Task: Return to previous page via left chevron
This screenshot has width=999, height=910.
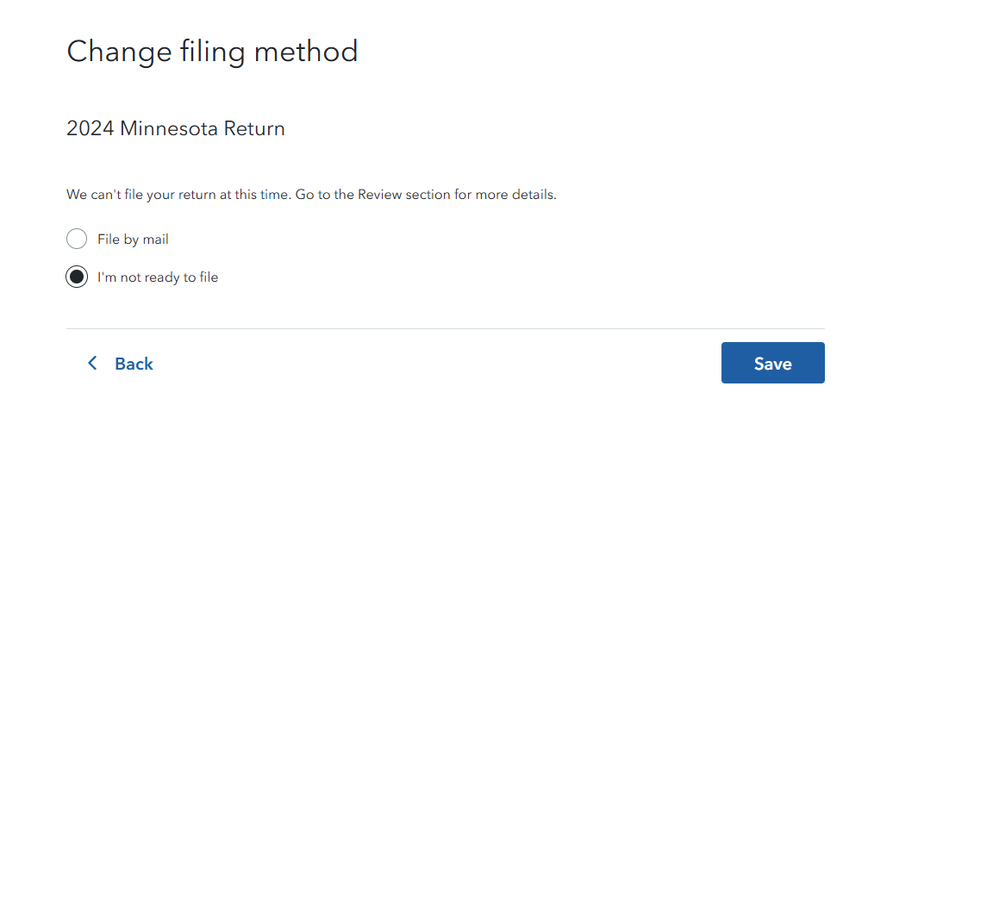Action: tap(92, 363)
